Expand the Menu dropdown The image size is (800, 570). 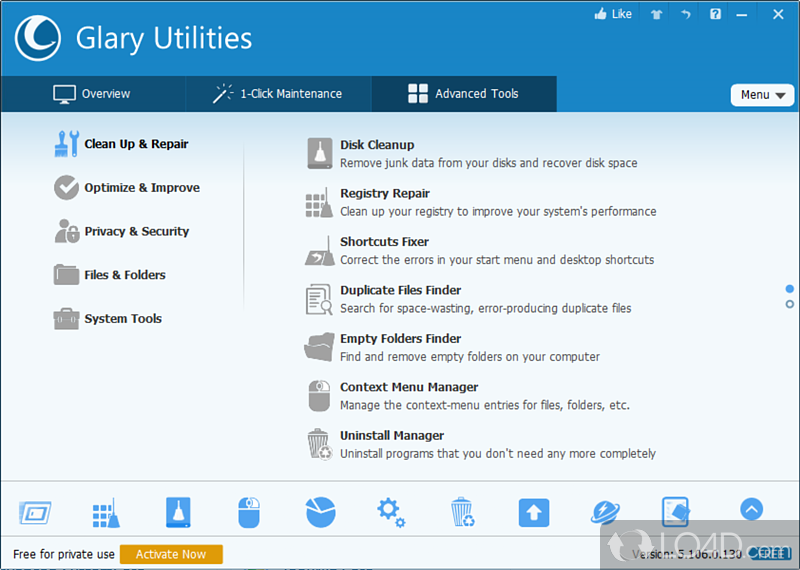[763, 95]
